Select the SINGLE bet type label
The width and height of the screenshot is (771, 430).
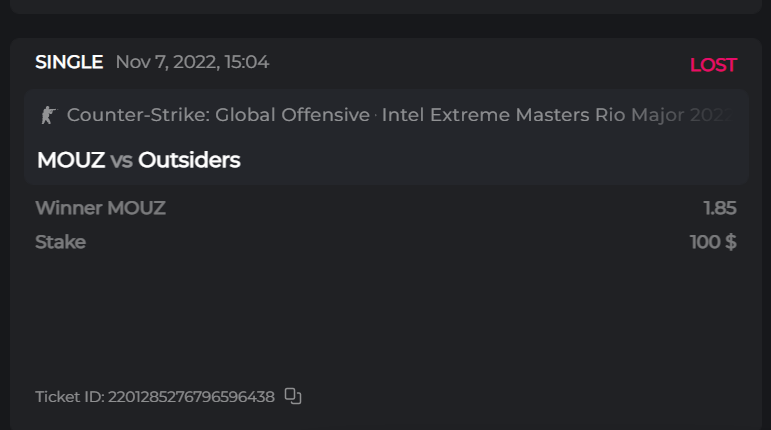[x=69, y=62]
